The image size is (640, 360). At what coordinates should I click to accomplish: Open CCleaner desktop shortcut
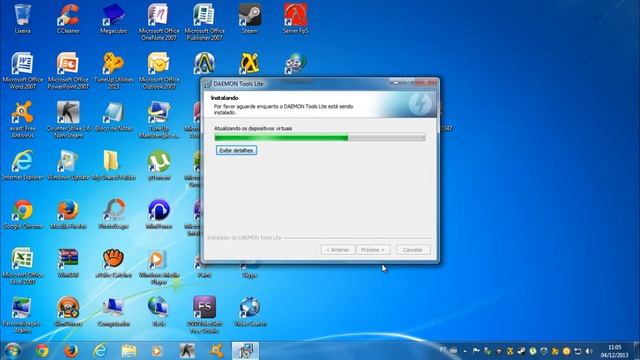[68, 19]
